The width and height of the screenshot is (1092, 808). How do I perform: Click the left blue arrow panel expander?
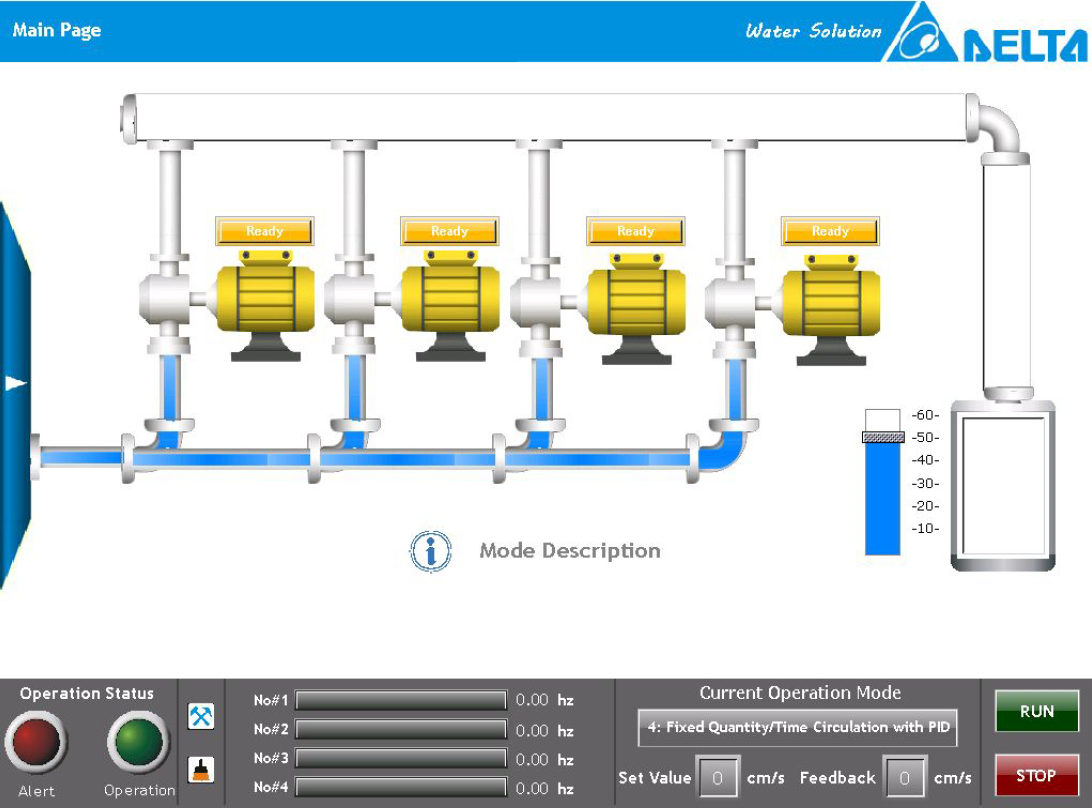[x=14, y=384]
